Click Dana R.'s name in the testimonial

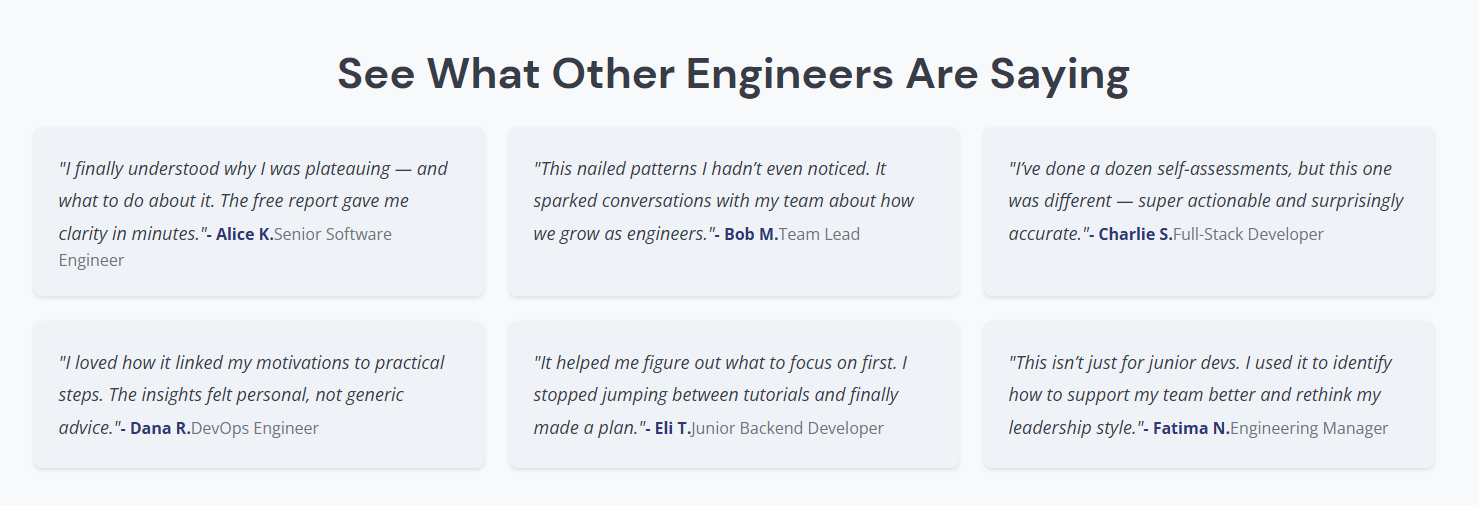[x=160, y=429]
